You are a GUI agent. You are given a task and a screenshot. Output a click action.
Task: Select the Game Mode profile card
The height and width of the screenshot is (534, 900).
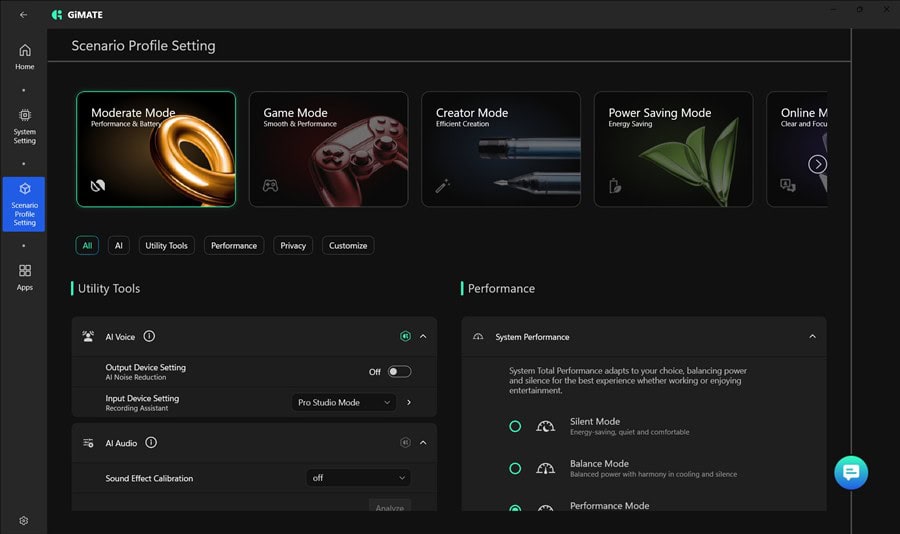coord(328,149)
